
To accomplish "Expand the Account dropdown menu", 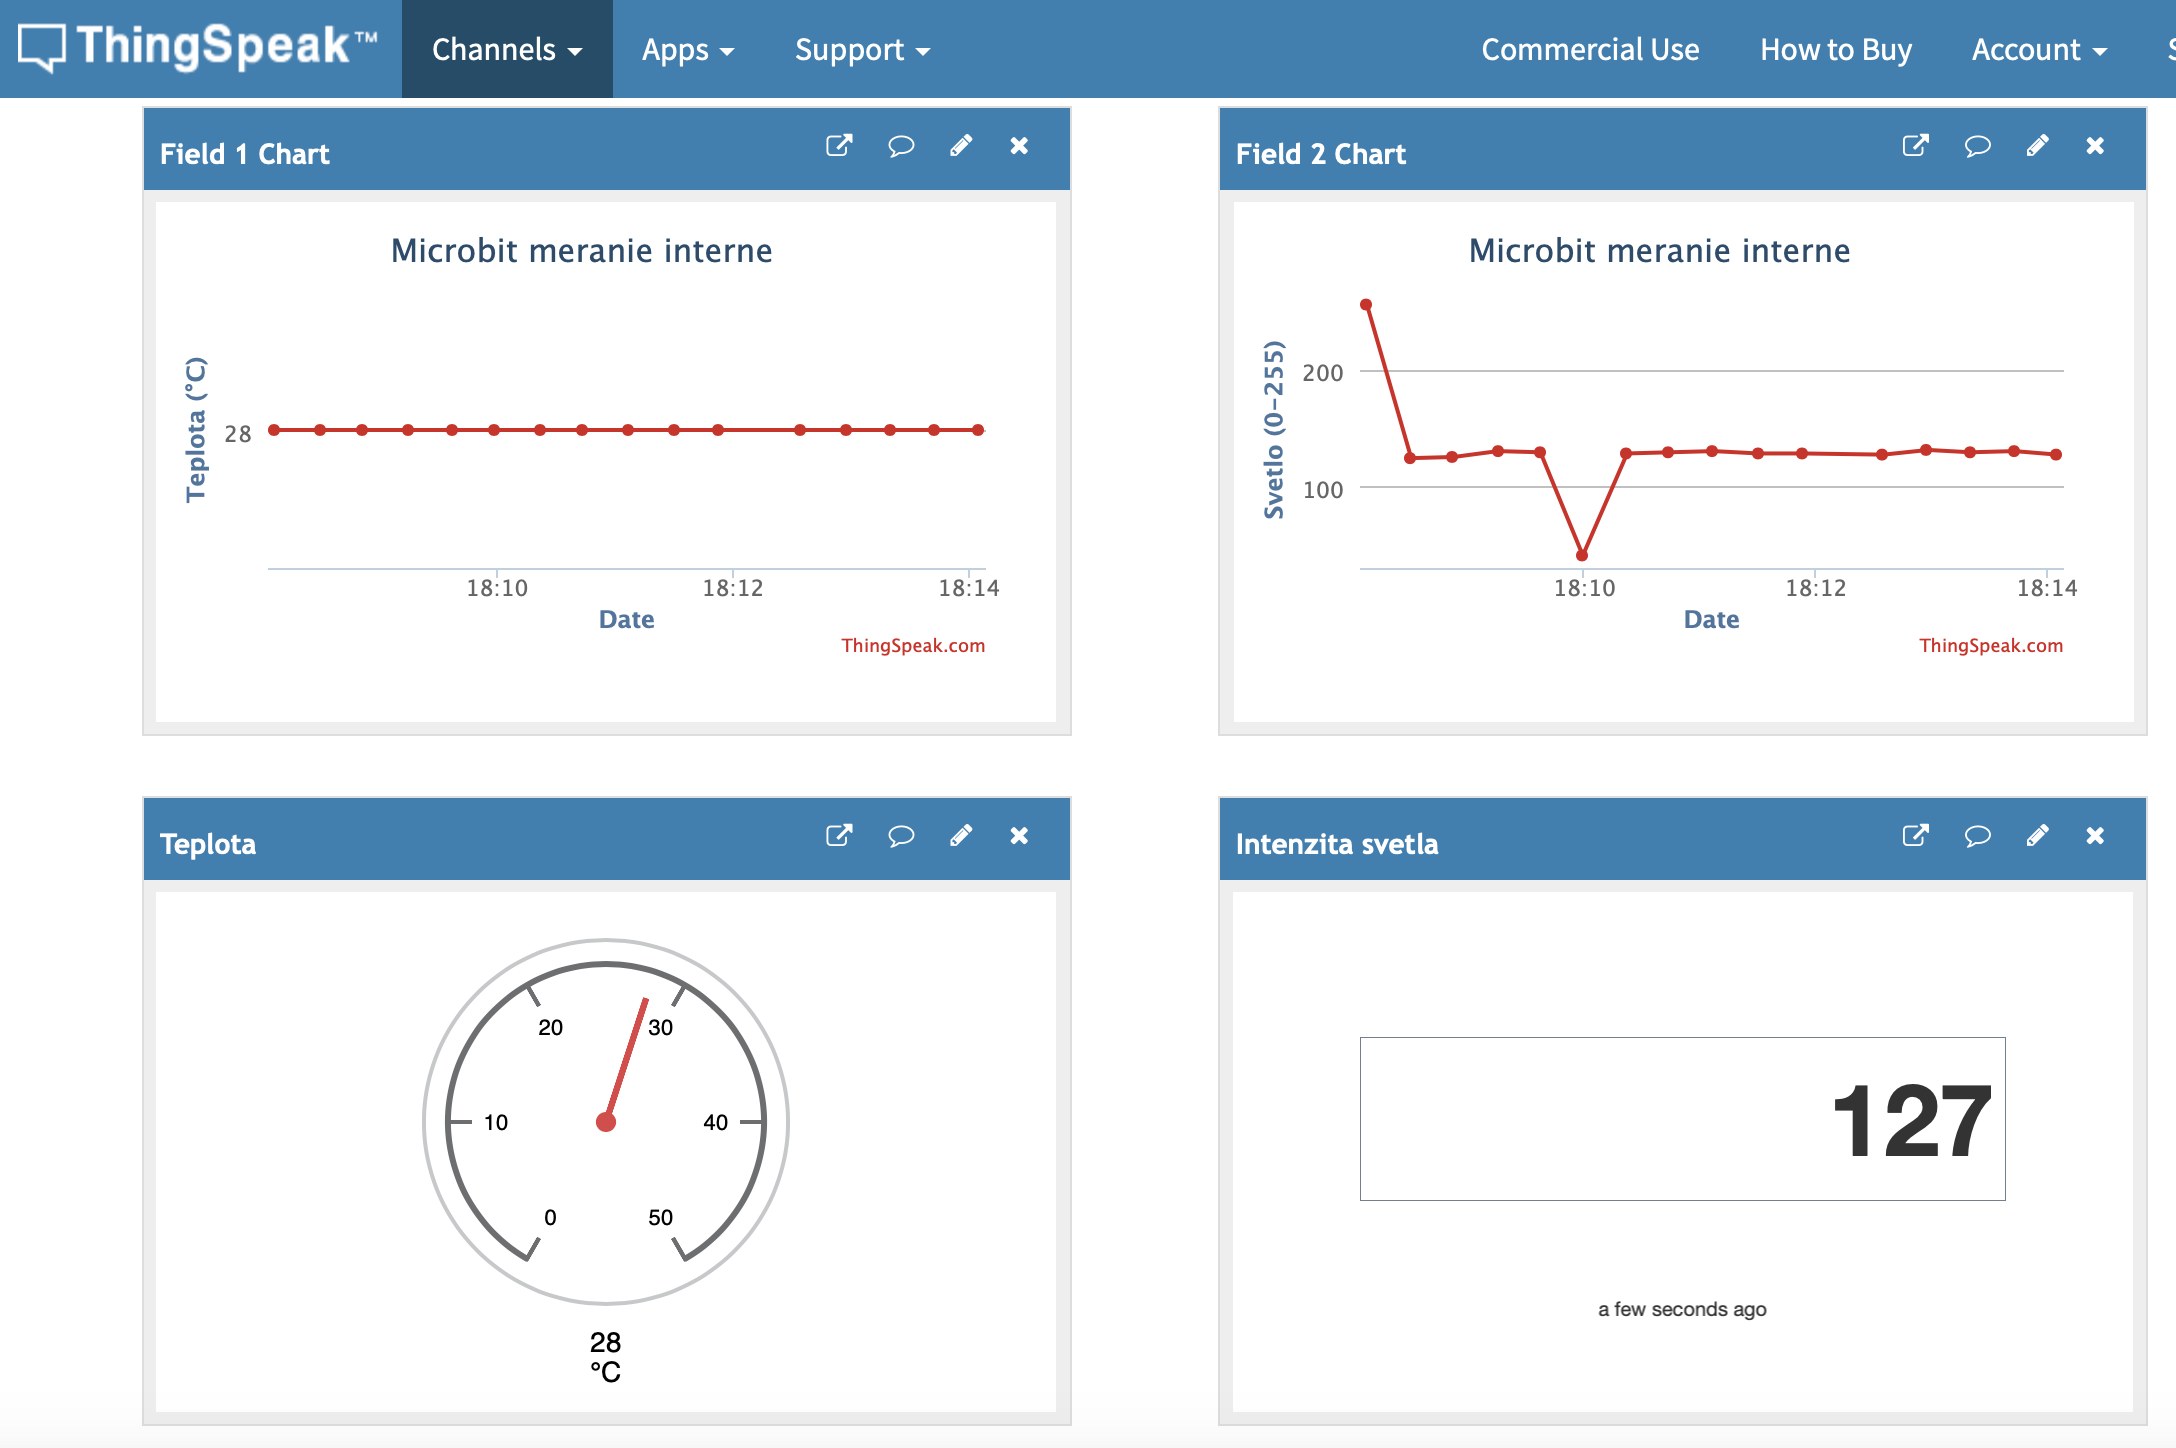I will pos(2038,49).
